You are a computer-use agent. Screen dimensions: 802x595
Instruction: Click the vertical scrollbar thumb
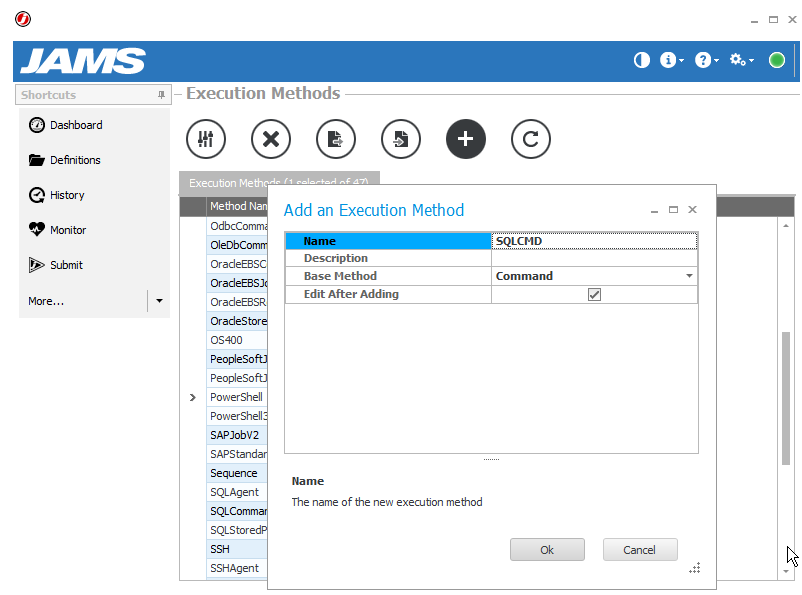pos(786,399)
